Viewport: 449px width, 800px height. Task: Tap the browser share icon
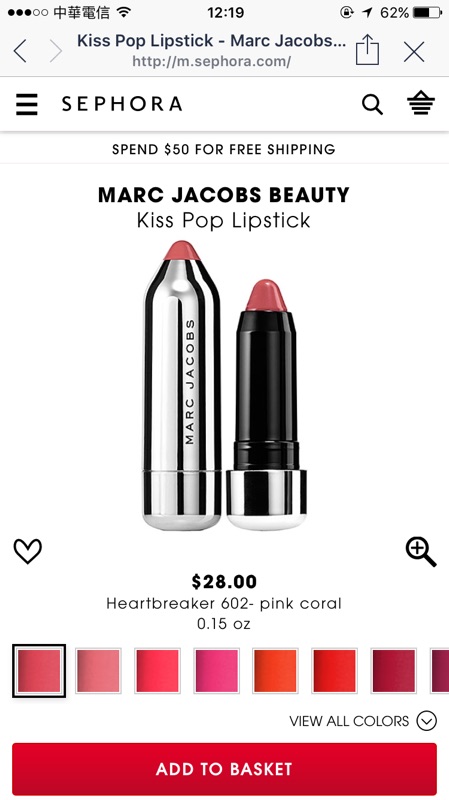point(367,51)
